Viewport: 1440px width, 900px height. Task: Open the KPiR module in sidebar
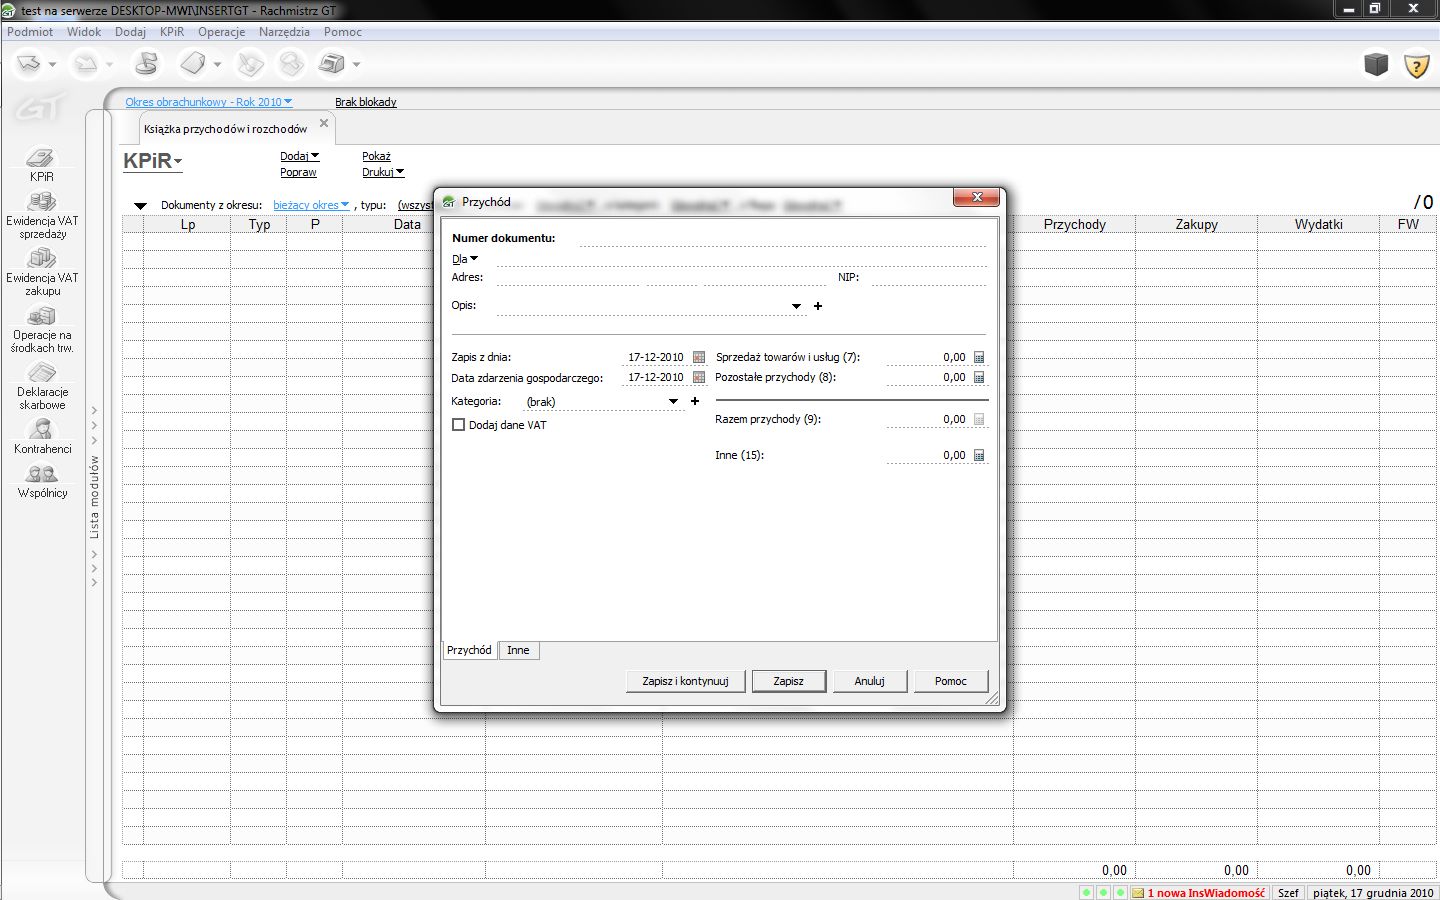click(41, 165)
